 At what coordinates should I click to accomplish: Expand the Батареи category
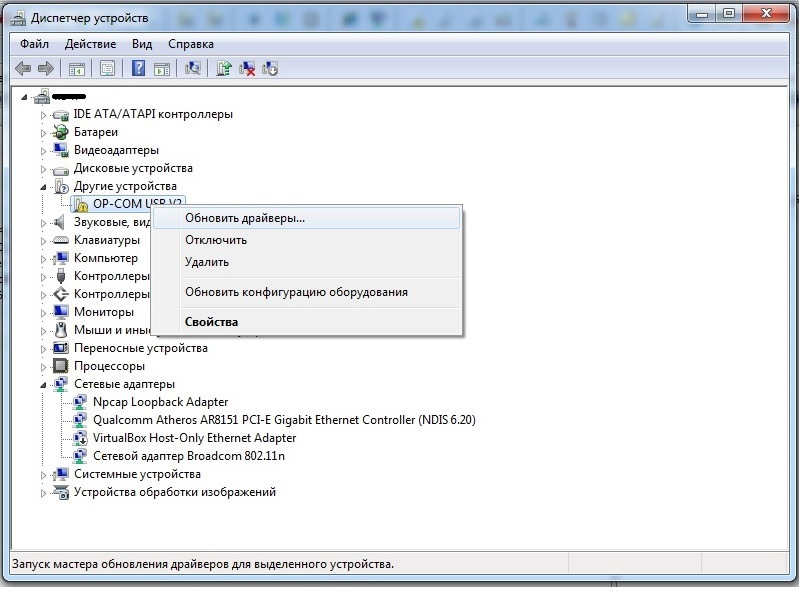(43, 133)
